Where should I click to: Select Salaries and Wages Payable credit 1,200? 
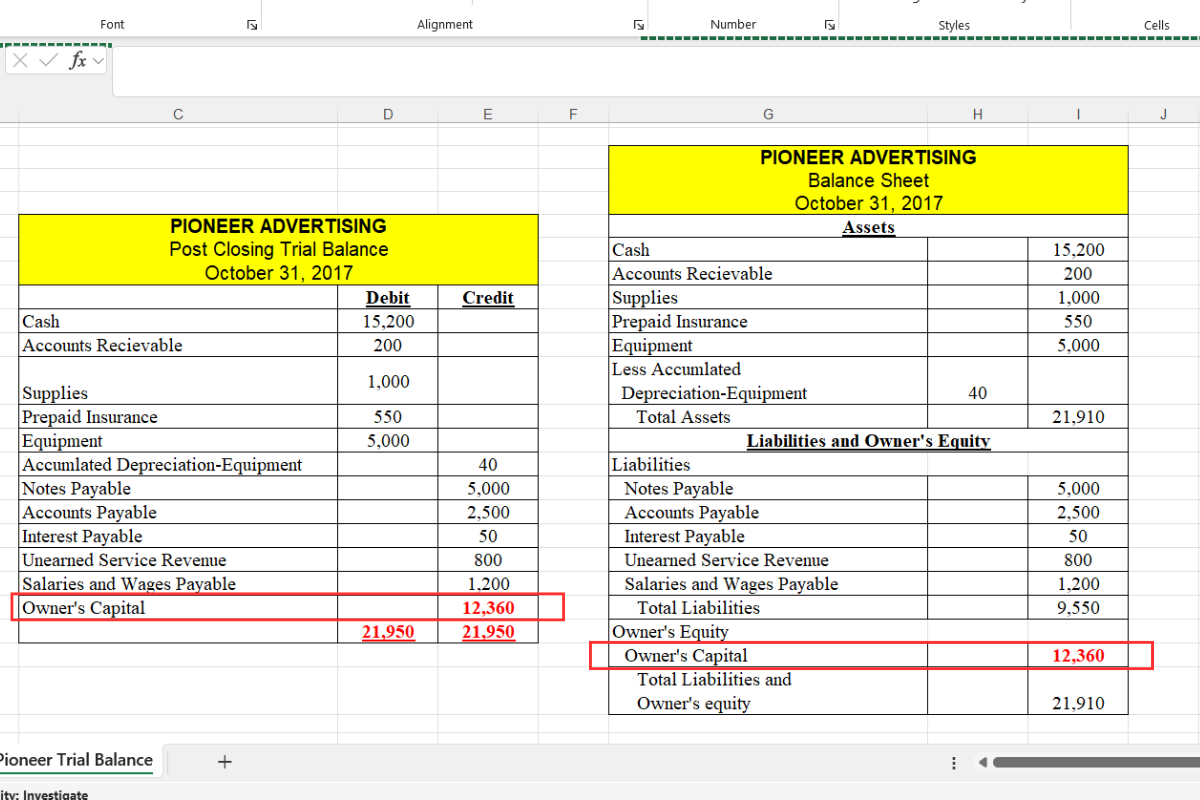click(x=488, y=584)
